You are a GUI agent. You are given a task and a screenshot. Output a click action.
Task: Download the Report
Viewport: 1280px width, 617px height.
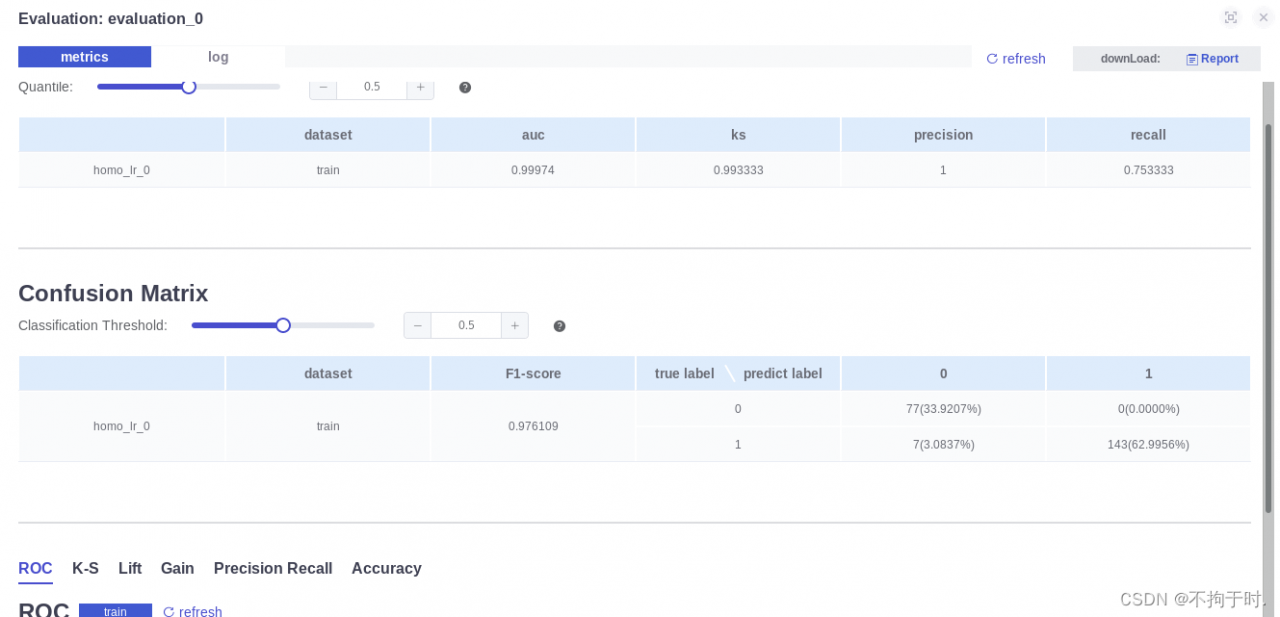(1212, 59)
